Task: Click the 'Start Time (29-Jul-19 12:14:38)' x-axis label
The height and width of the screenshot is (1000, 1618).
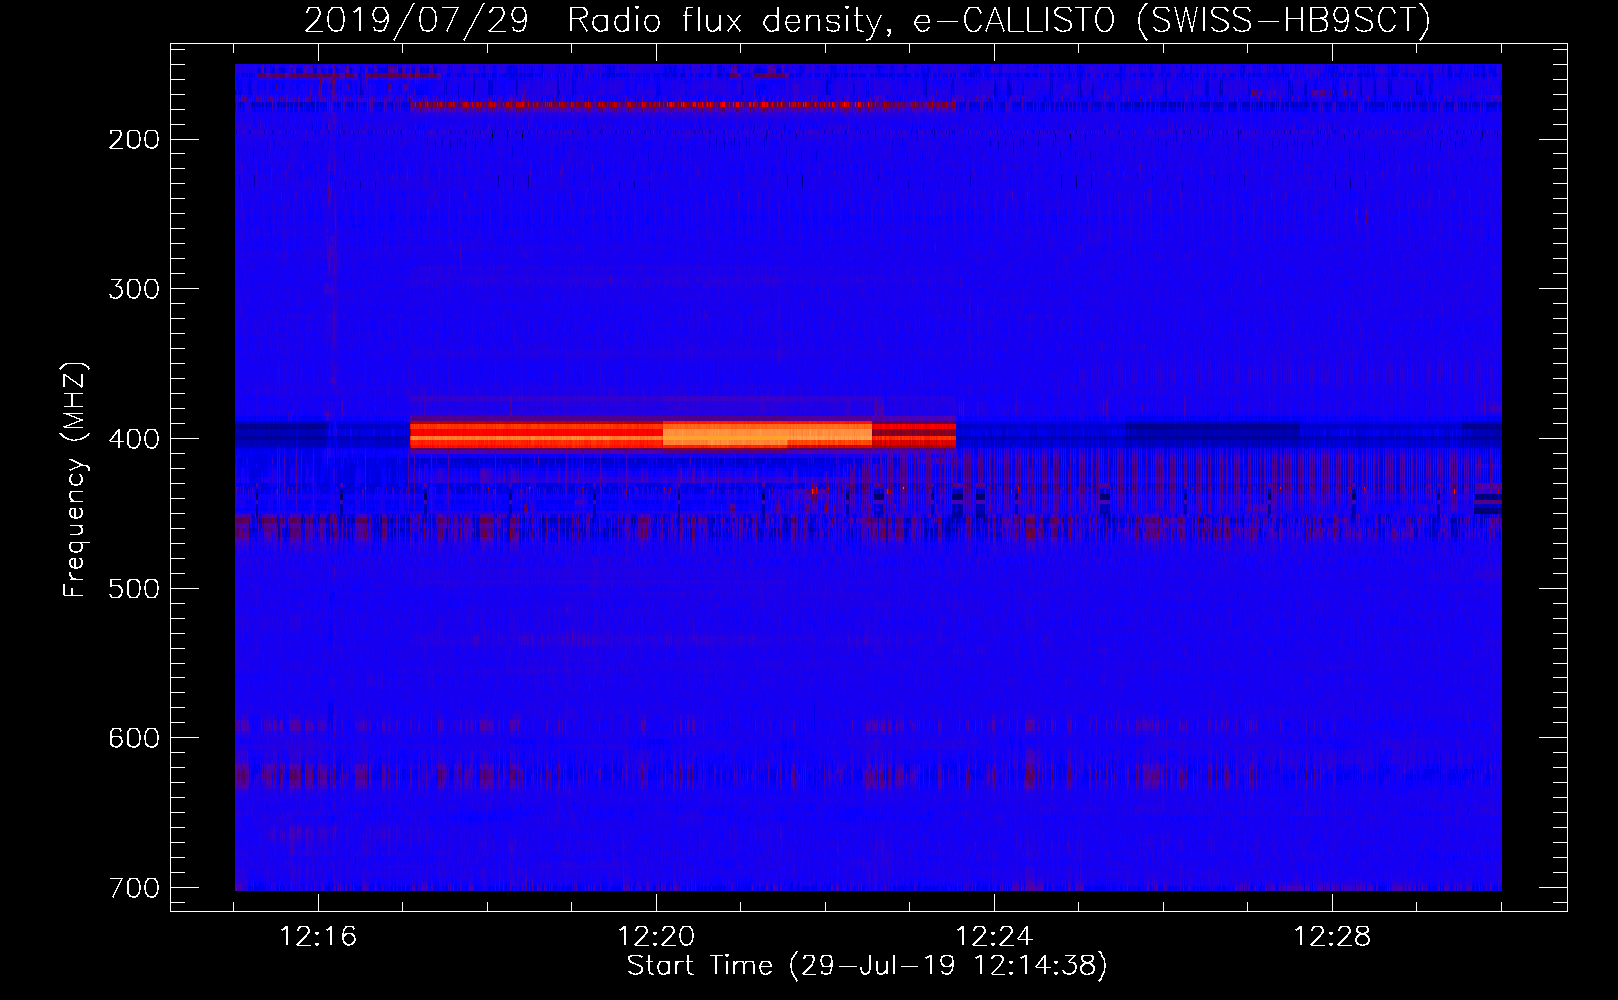Action: pyautogui.click(x=867, y=966)
